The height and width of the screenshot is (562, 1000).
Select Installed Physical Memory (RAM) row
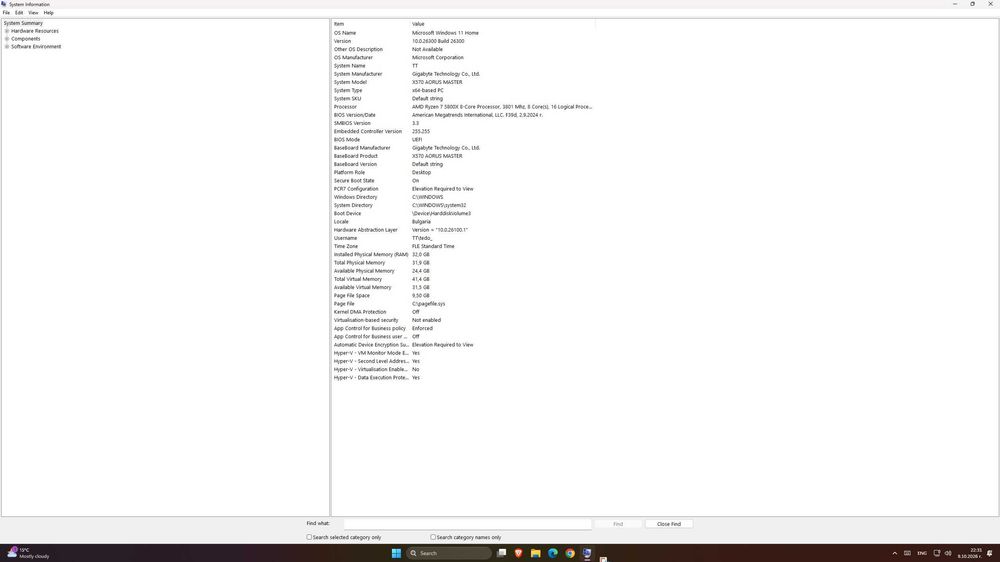pos(464,255)
